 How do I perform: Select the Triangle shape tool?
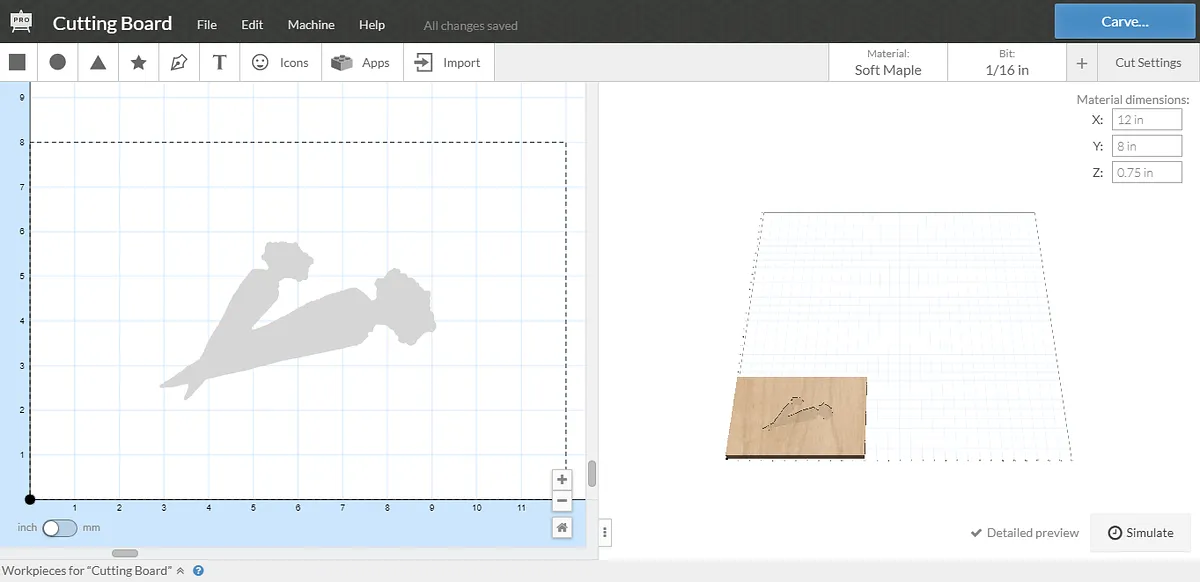(x=98, y=62)
